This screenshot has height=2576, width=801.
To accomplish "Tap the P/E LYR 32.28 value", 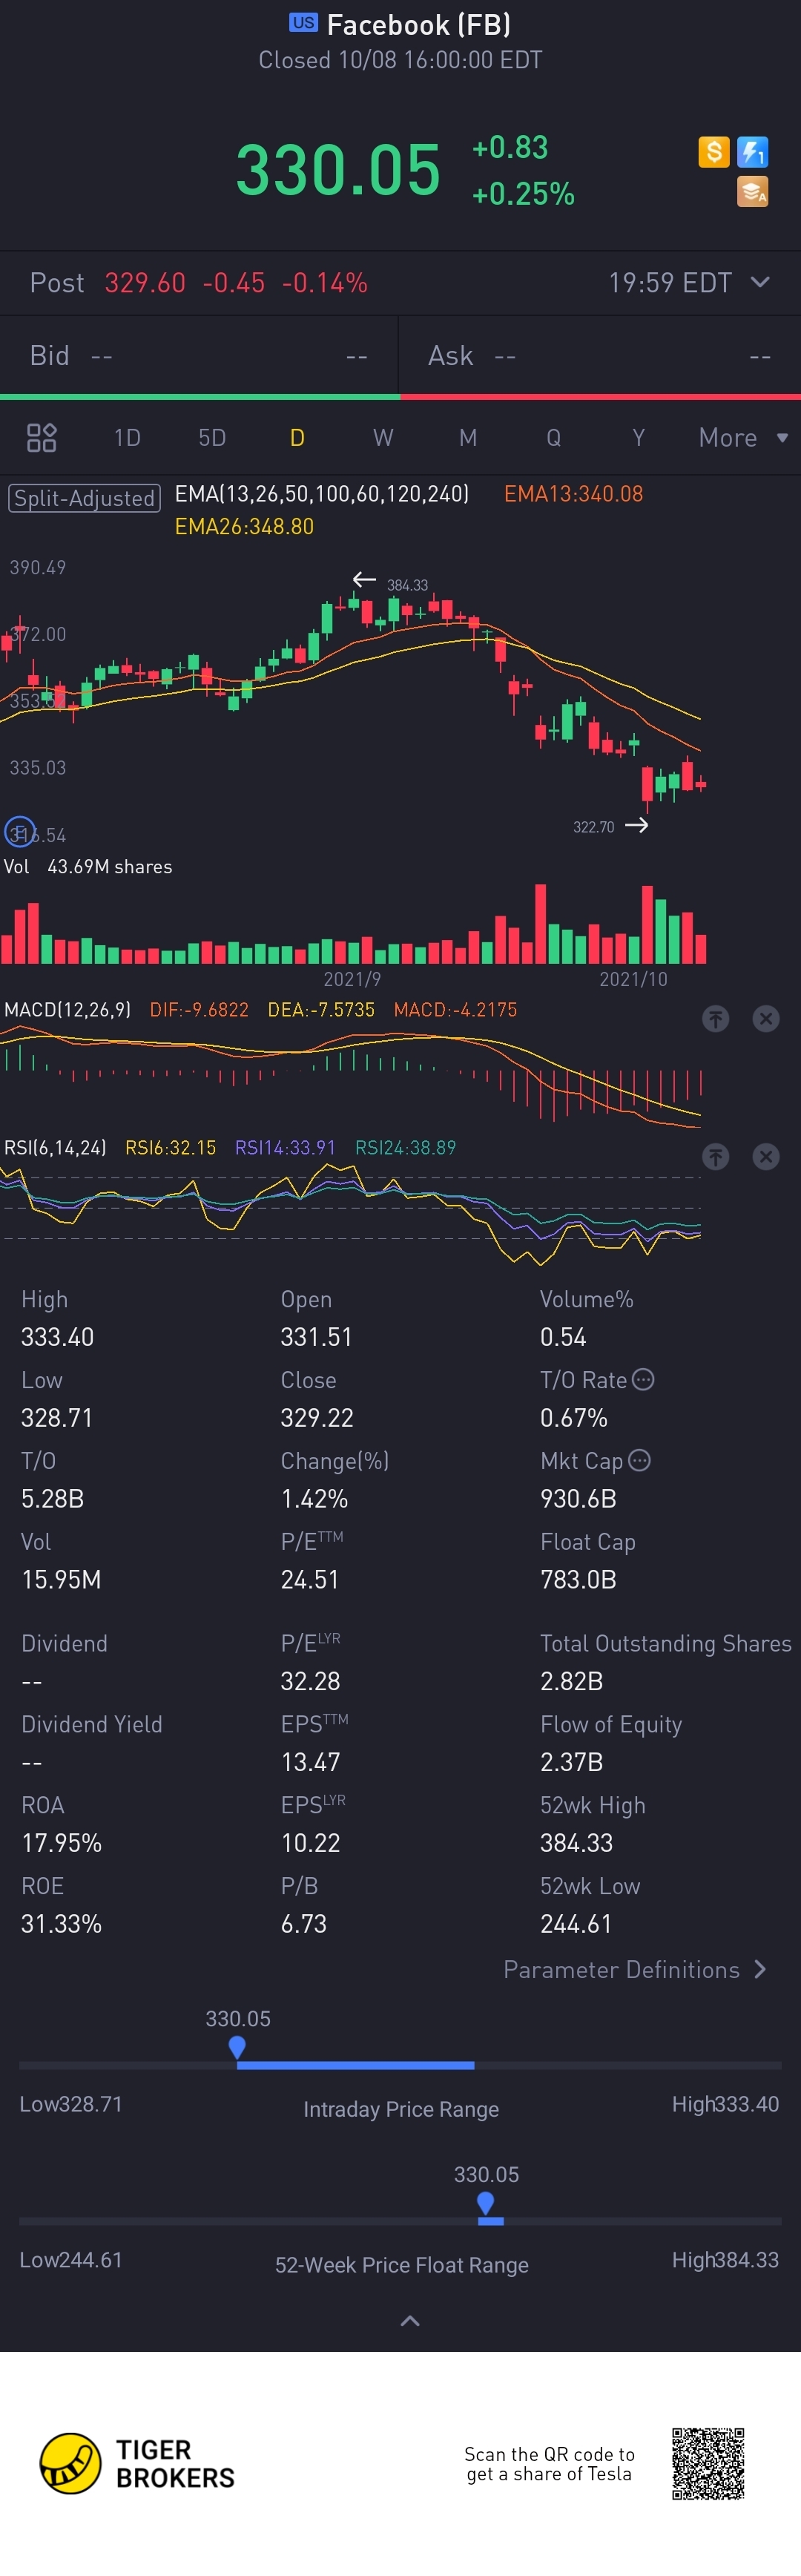I will coord(311,1681).
